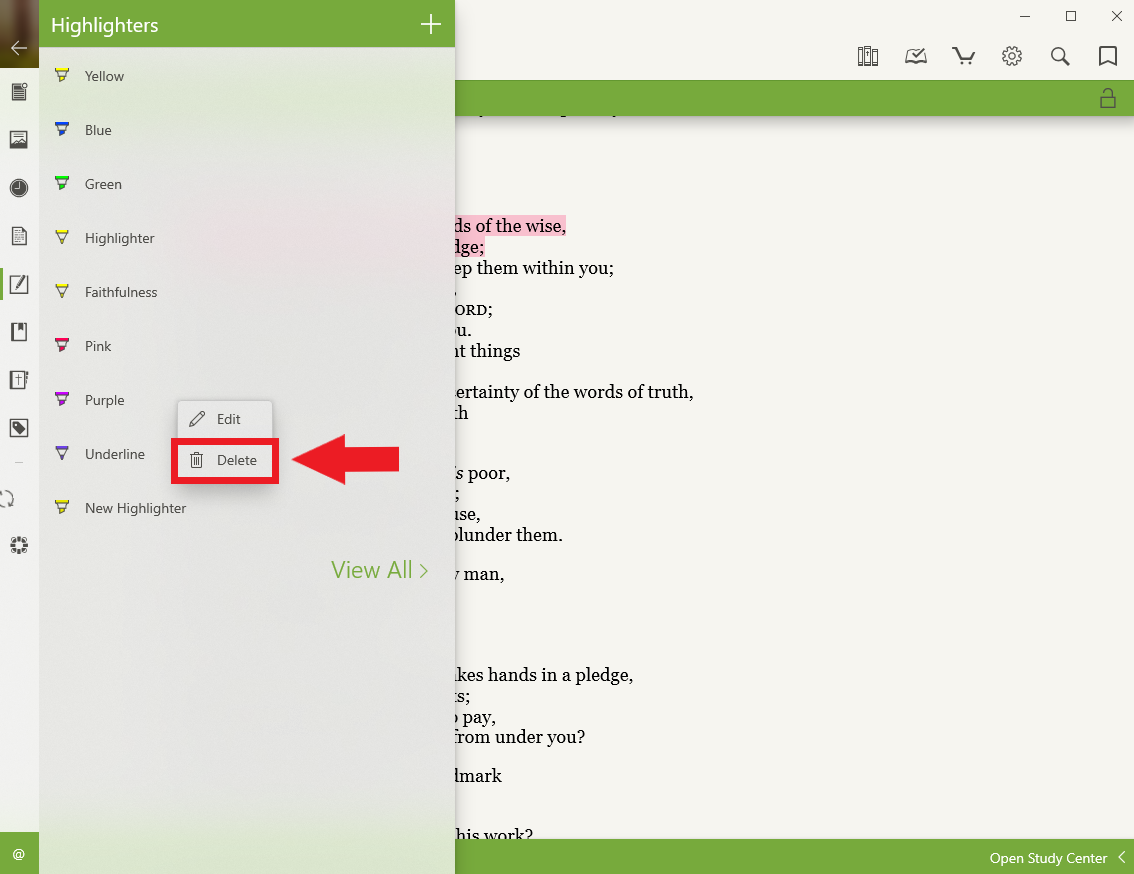Image resolution: width=1134 pixels, height=874 pixels.
Task: Open history clock icon in sidebar
Action: [x=19, y=187]
